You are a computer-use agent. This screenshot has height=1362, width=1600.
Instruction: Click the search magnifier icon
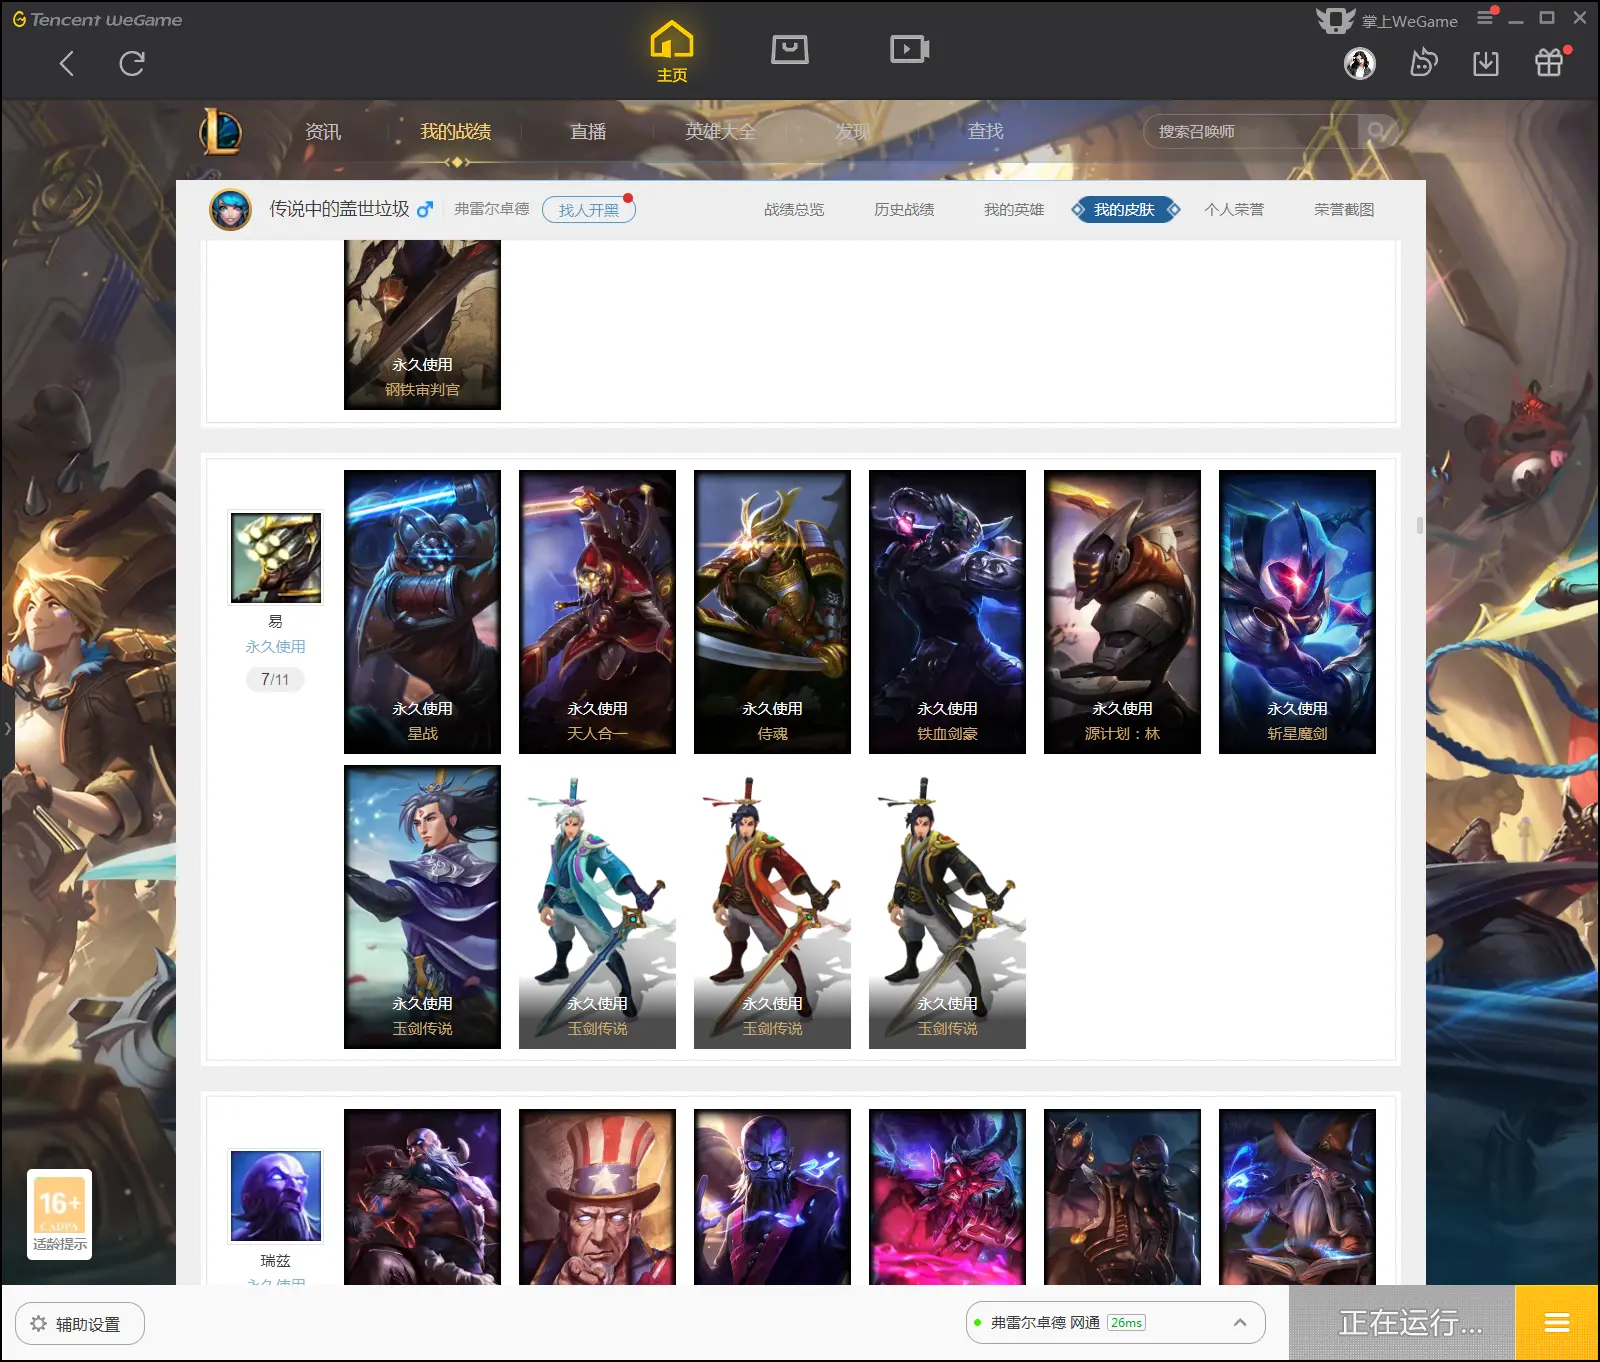(1377, 131)
